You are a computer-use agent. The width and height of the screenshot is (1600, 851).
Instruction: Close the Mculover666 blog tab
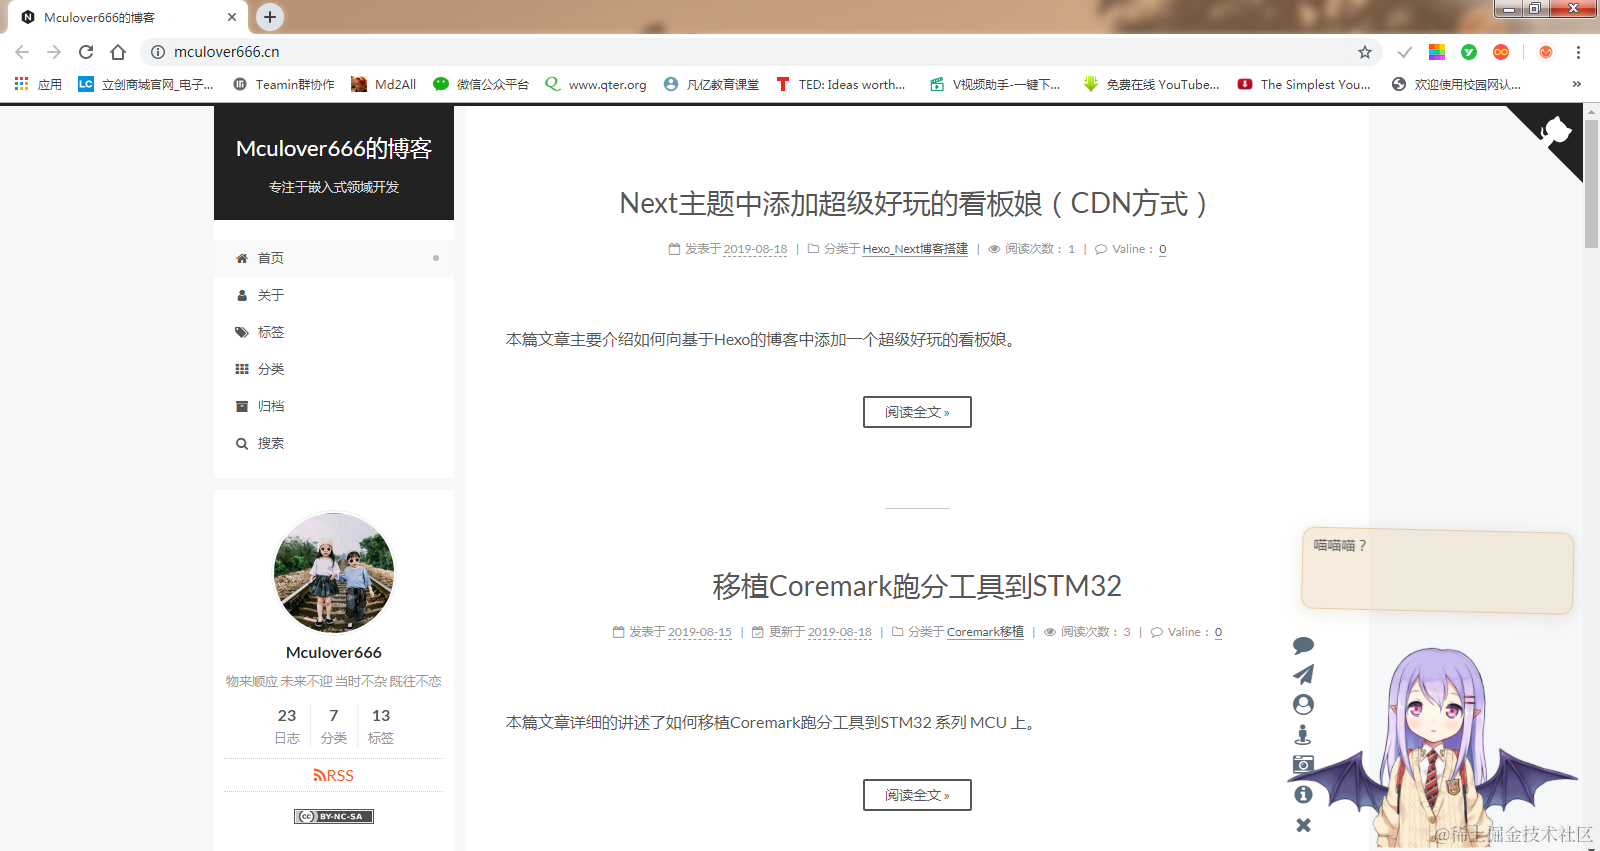[x=232, y=17]
